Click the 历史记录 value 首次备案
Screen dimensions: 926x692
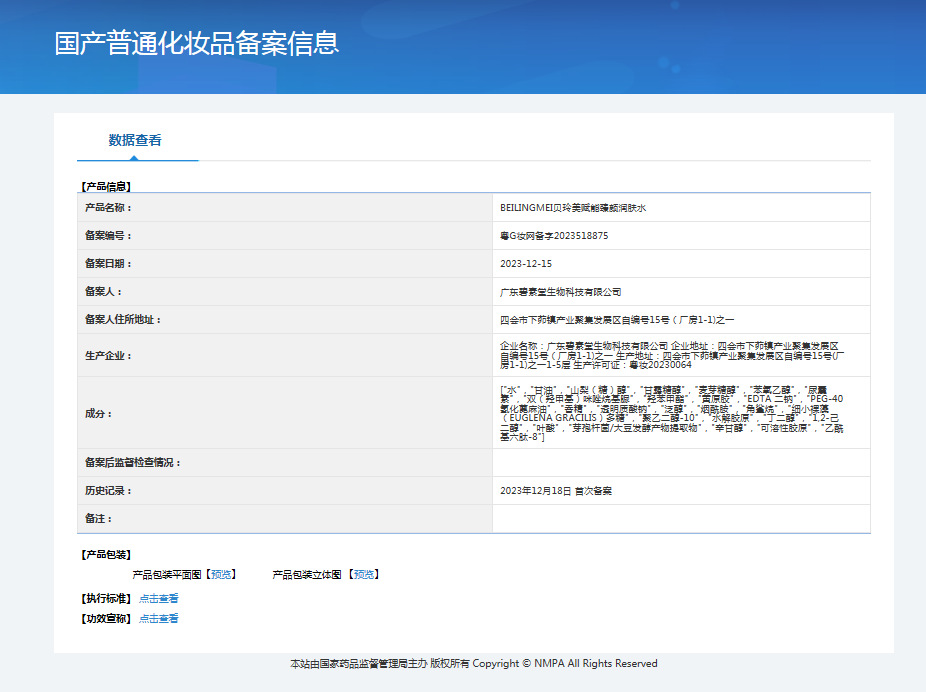pyautogui.click(x=555, y=491)
